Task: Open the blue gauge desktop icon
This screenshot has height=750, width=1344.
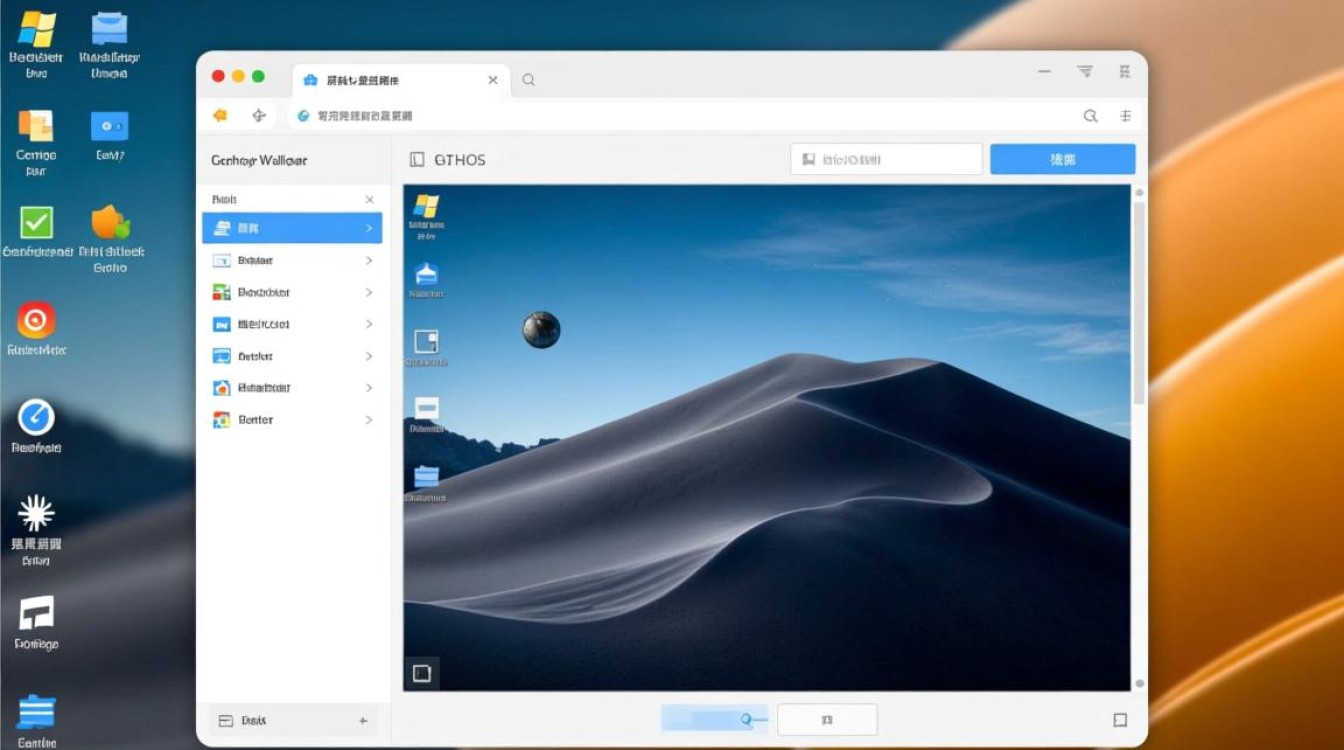Action: pyautogui.click(x=36, y=417)
